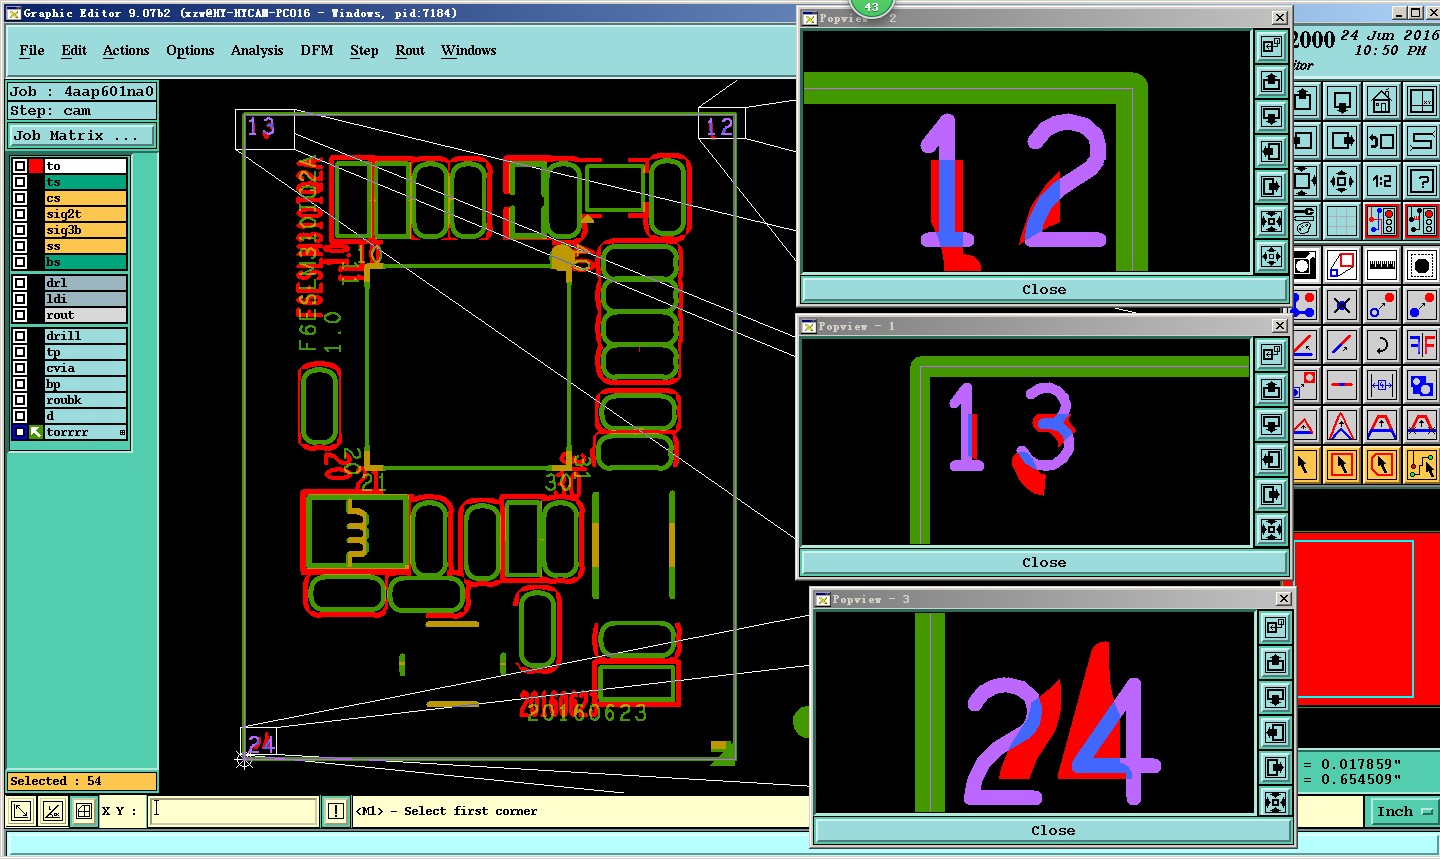Click the green arrow swatch on 'torrrr' layer
The width and height of the screenshot is (1440, 859).
(36, 432)
